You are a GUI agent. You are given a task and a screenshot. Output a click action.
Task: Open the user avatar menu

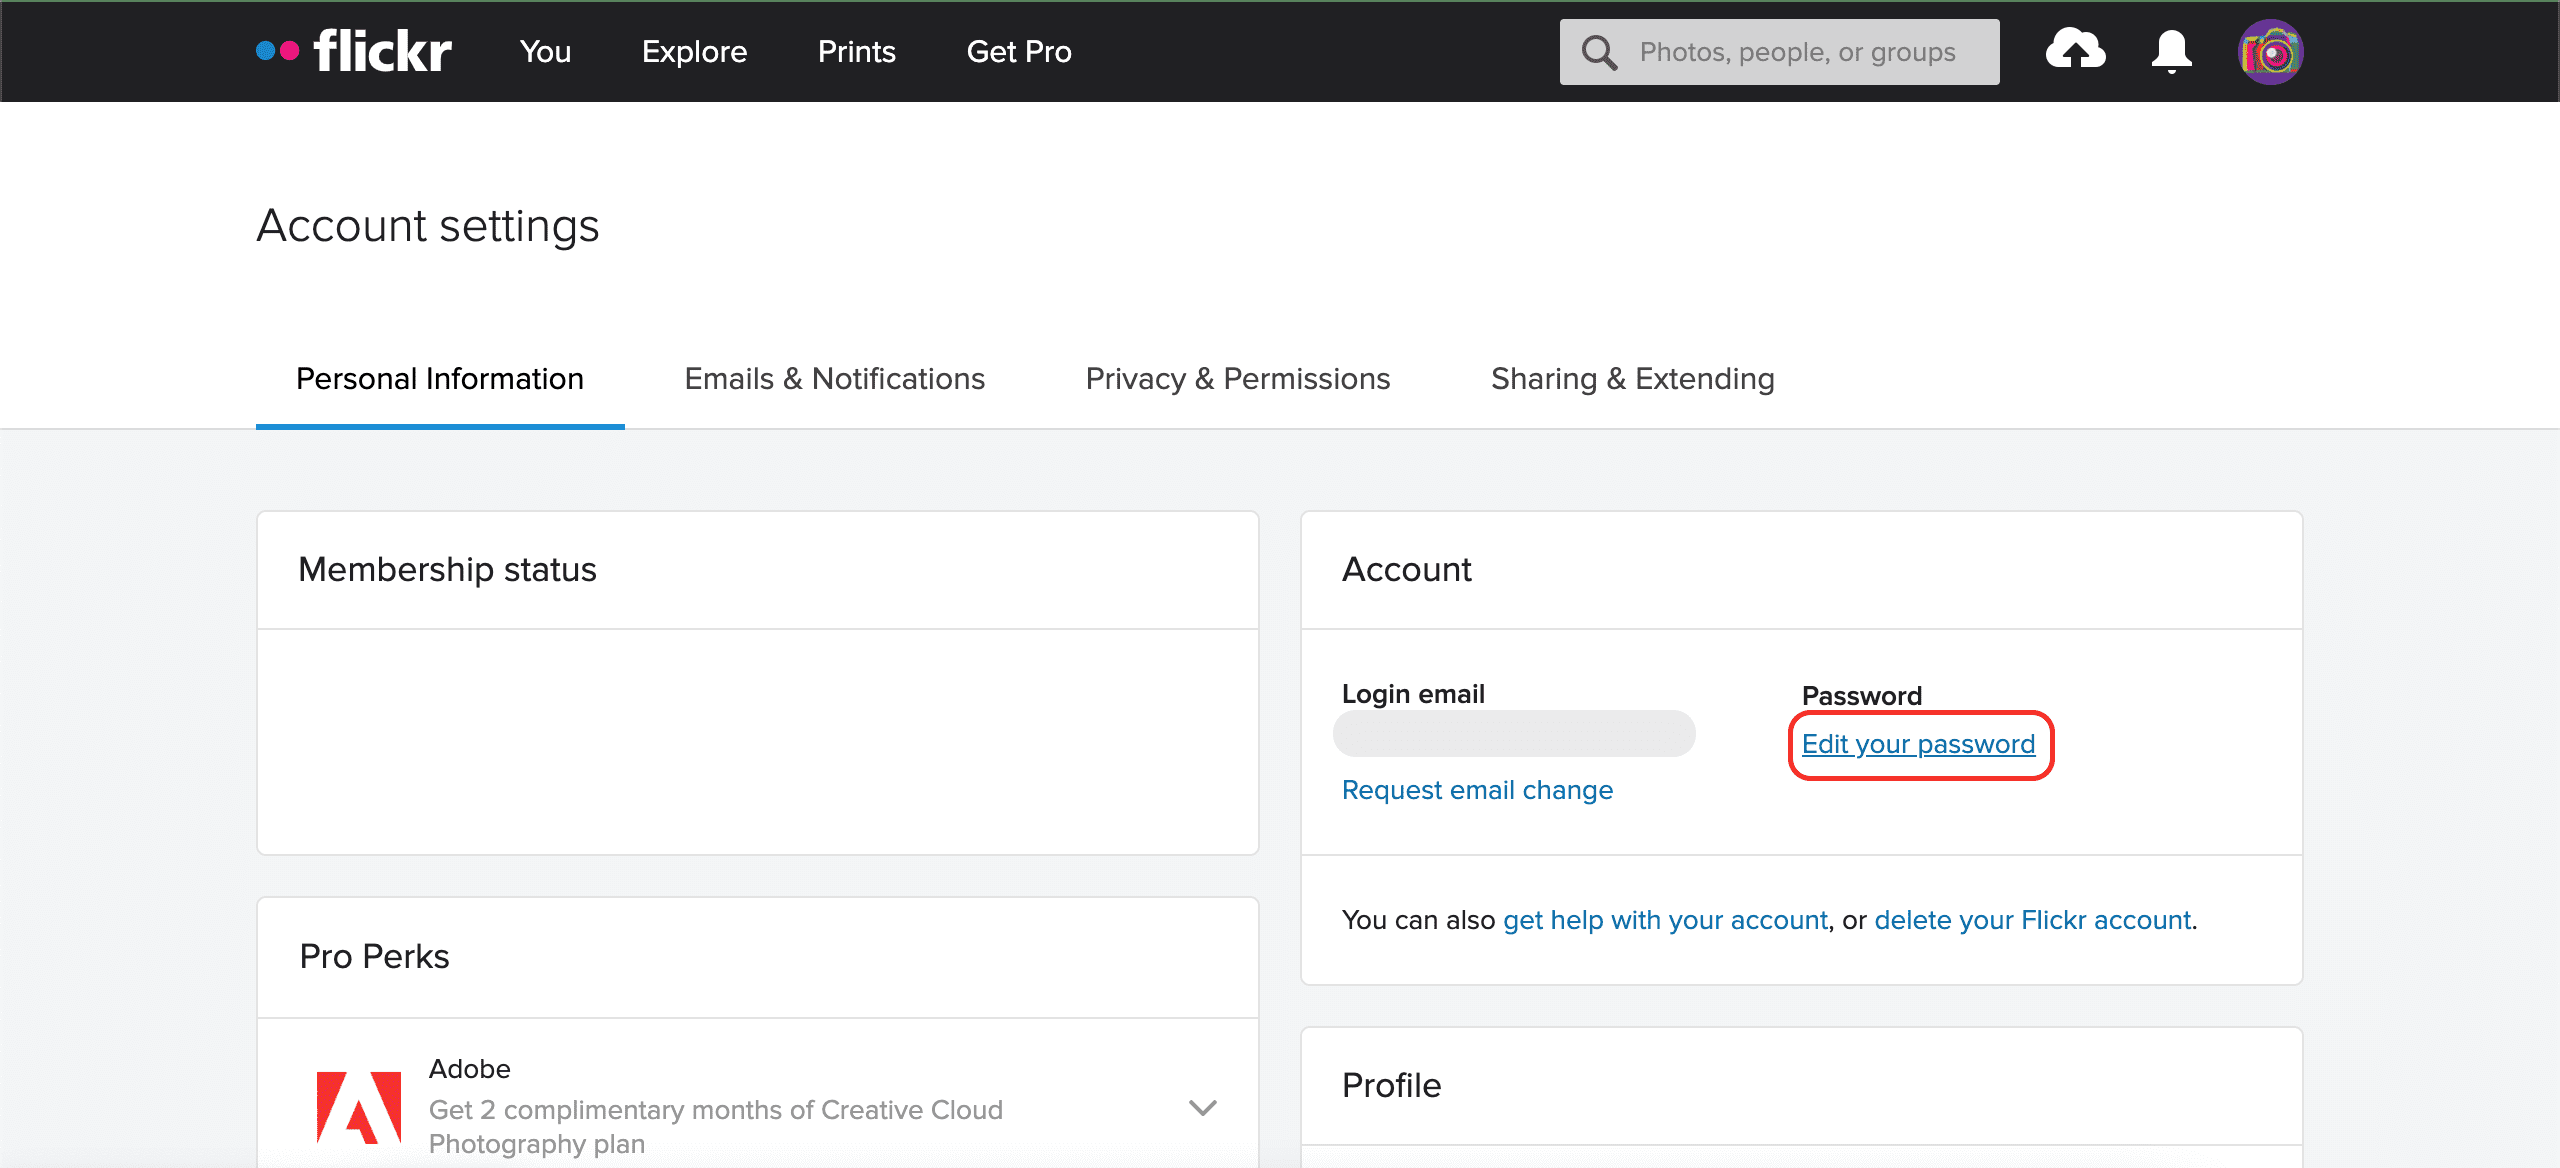coord(2270,52)
